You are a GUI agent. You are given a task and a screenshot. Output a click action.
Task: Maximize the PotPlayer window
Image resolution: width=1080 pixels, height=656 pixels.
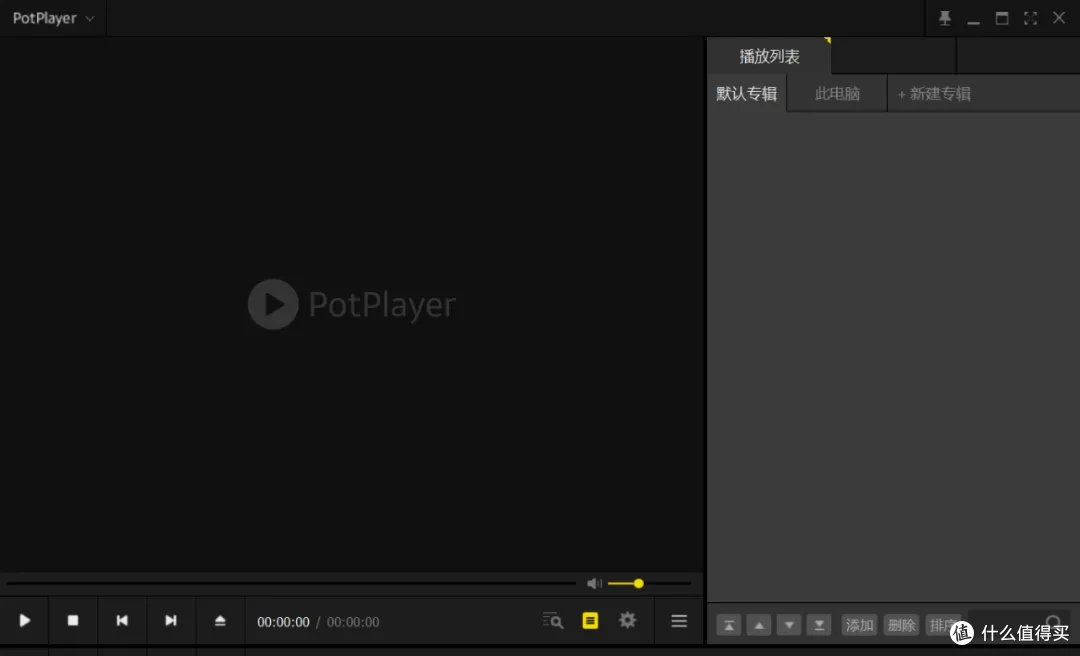[1002, 19]
